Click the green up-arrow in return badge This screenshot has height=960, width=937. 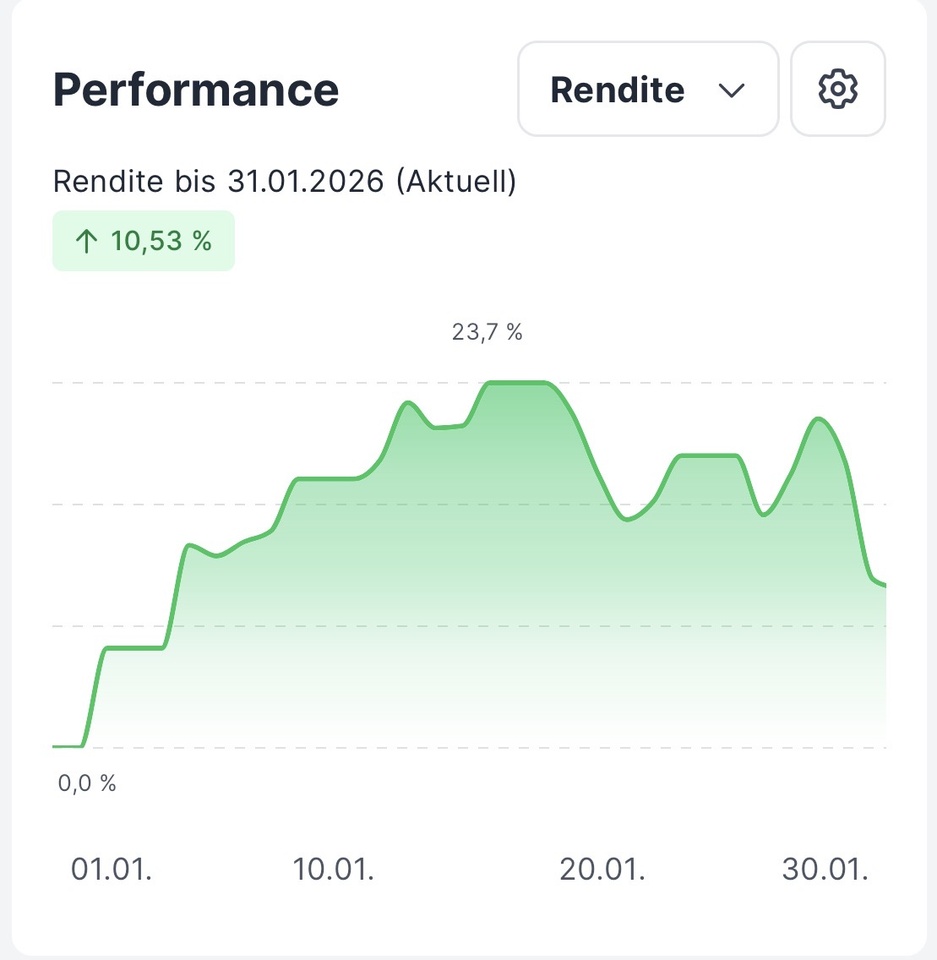click(x=85, y=241)
